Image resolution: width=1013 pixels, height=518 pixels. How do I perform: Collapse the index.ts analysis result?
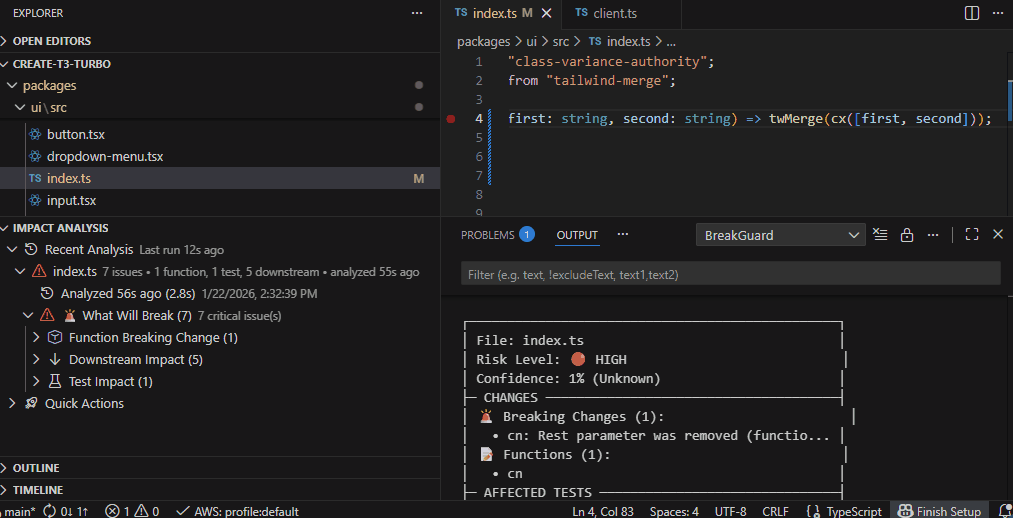click(20, 271)
